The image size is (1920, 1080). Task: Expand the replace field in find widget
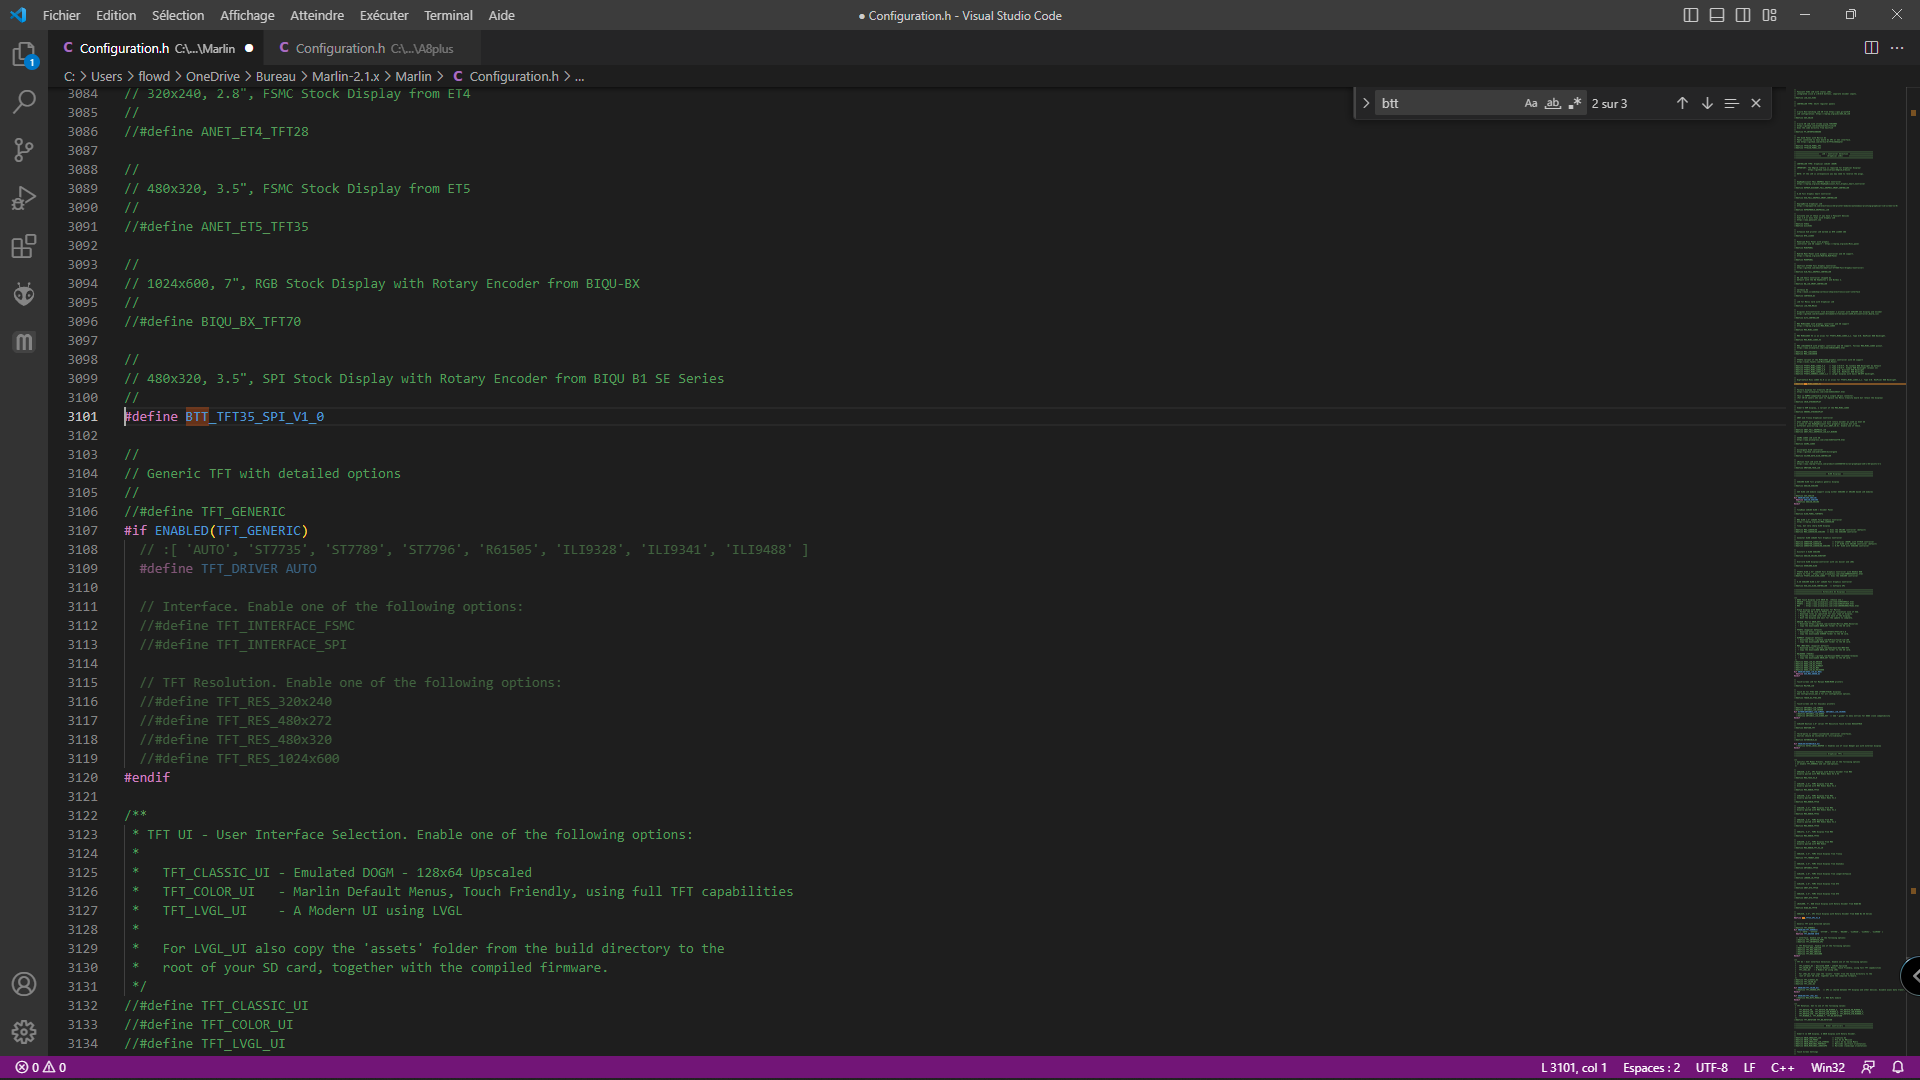[1366, 103]
